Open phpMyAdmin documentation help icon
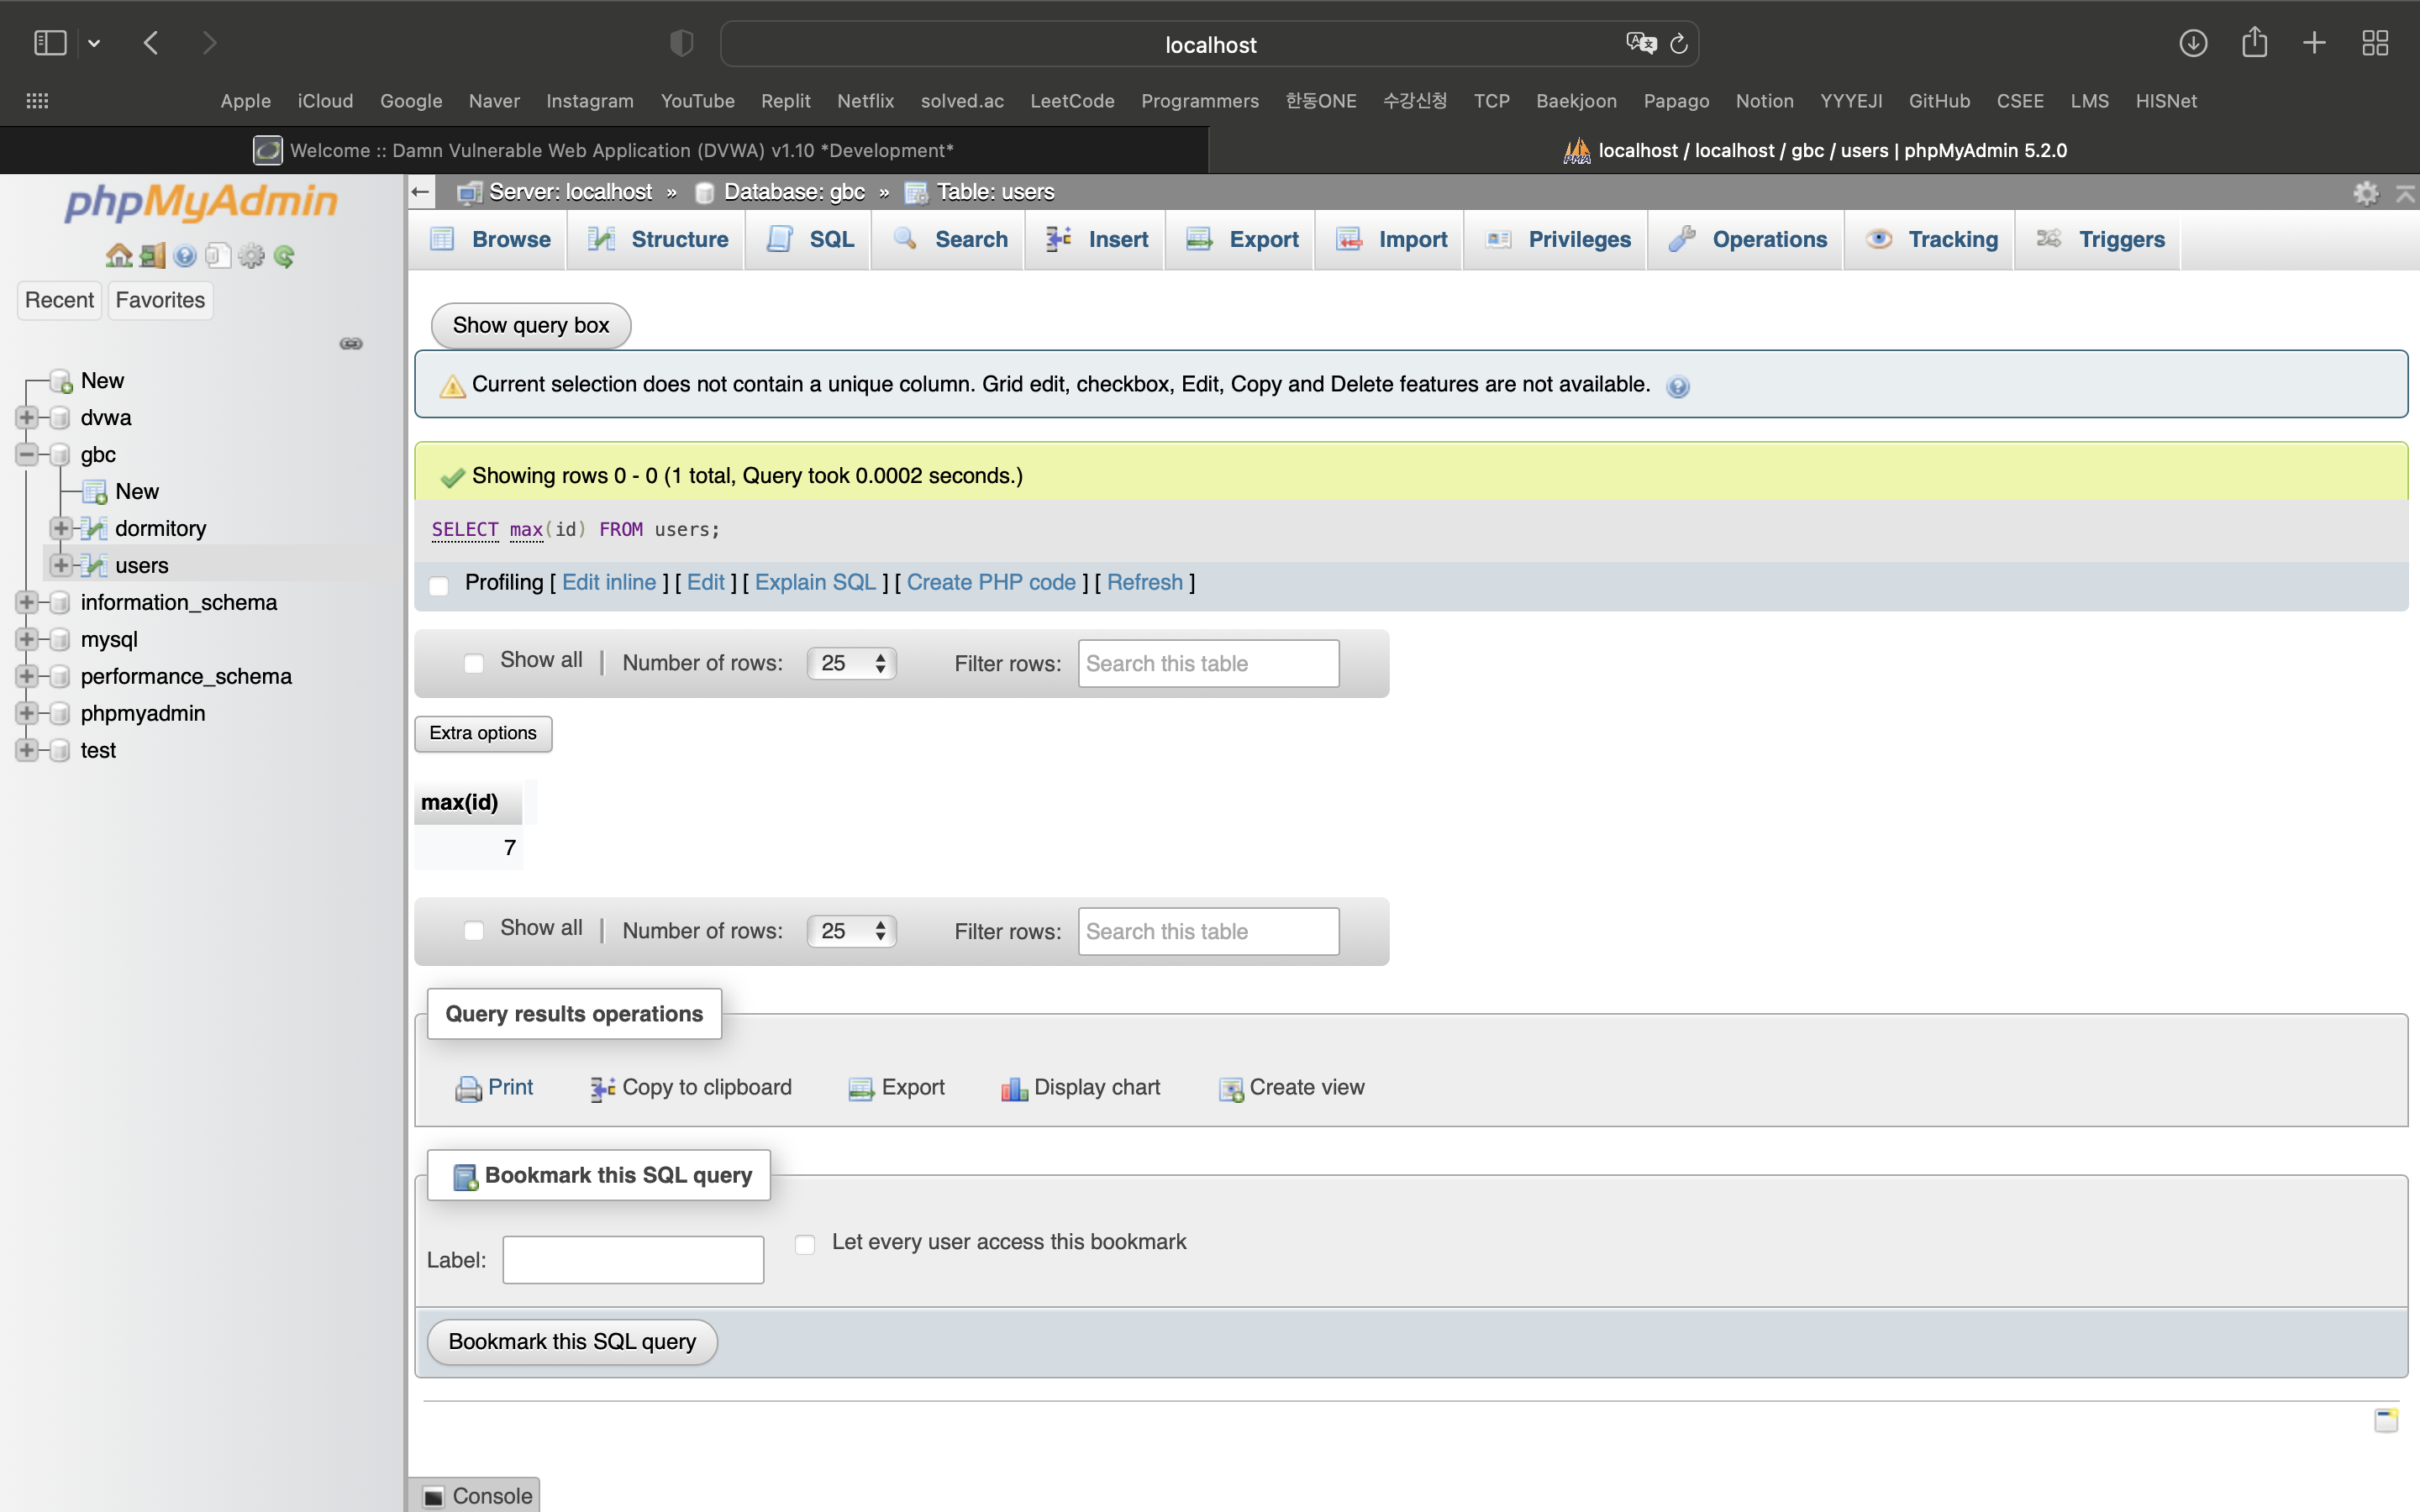The width and height of the screenshot is (2420, 1512). 185,256
